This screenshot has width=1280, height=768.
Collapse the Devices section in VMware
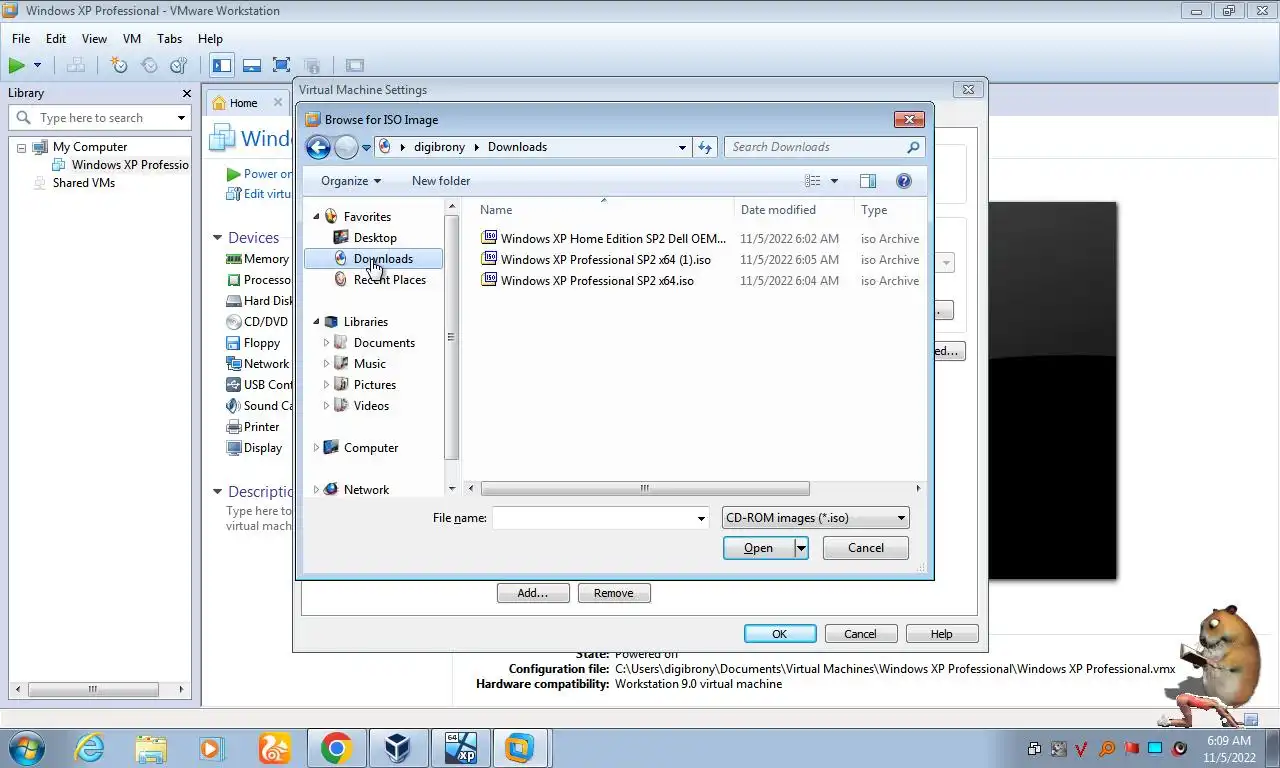click(x=217, y=238)
